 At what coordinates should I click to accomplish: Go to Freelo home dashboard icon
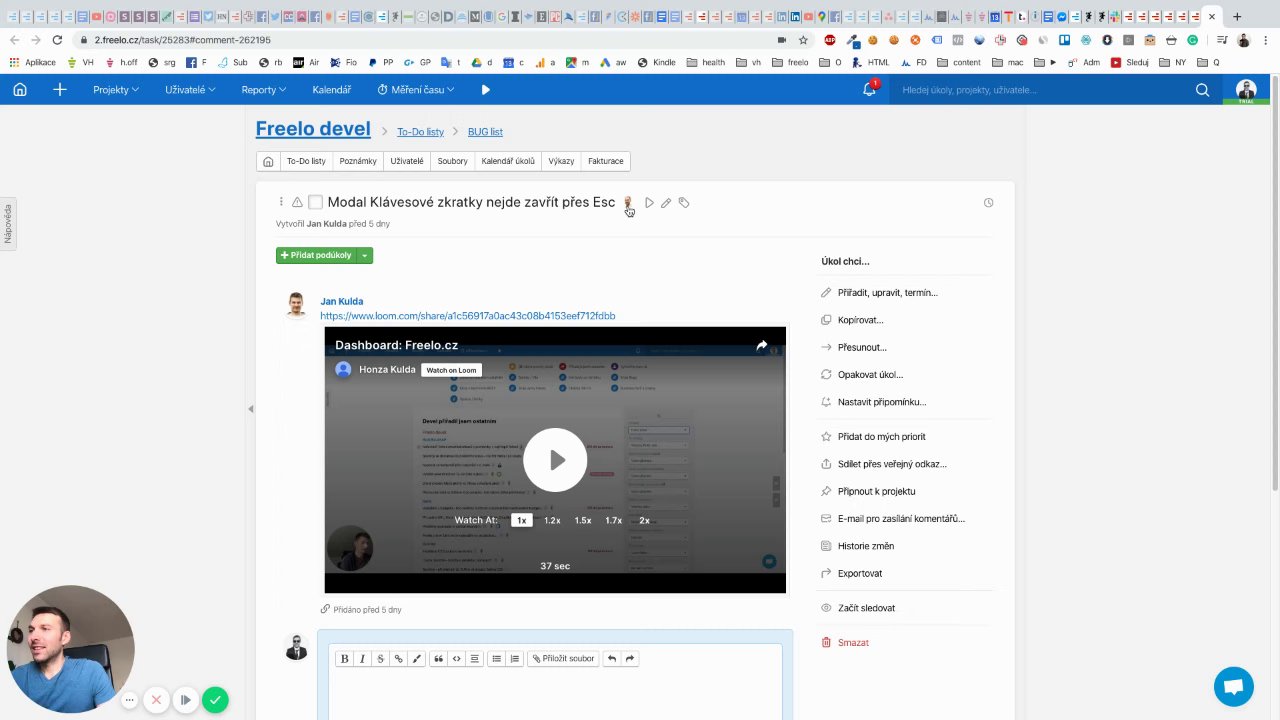click(x=20, y=90)
